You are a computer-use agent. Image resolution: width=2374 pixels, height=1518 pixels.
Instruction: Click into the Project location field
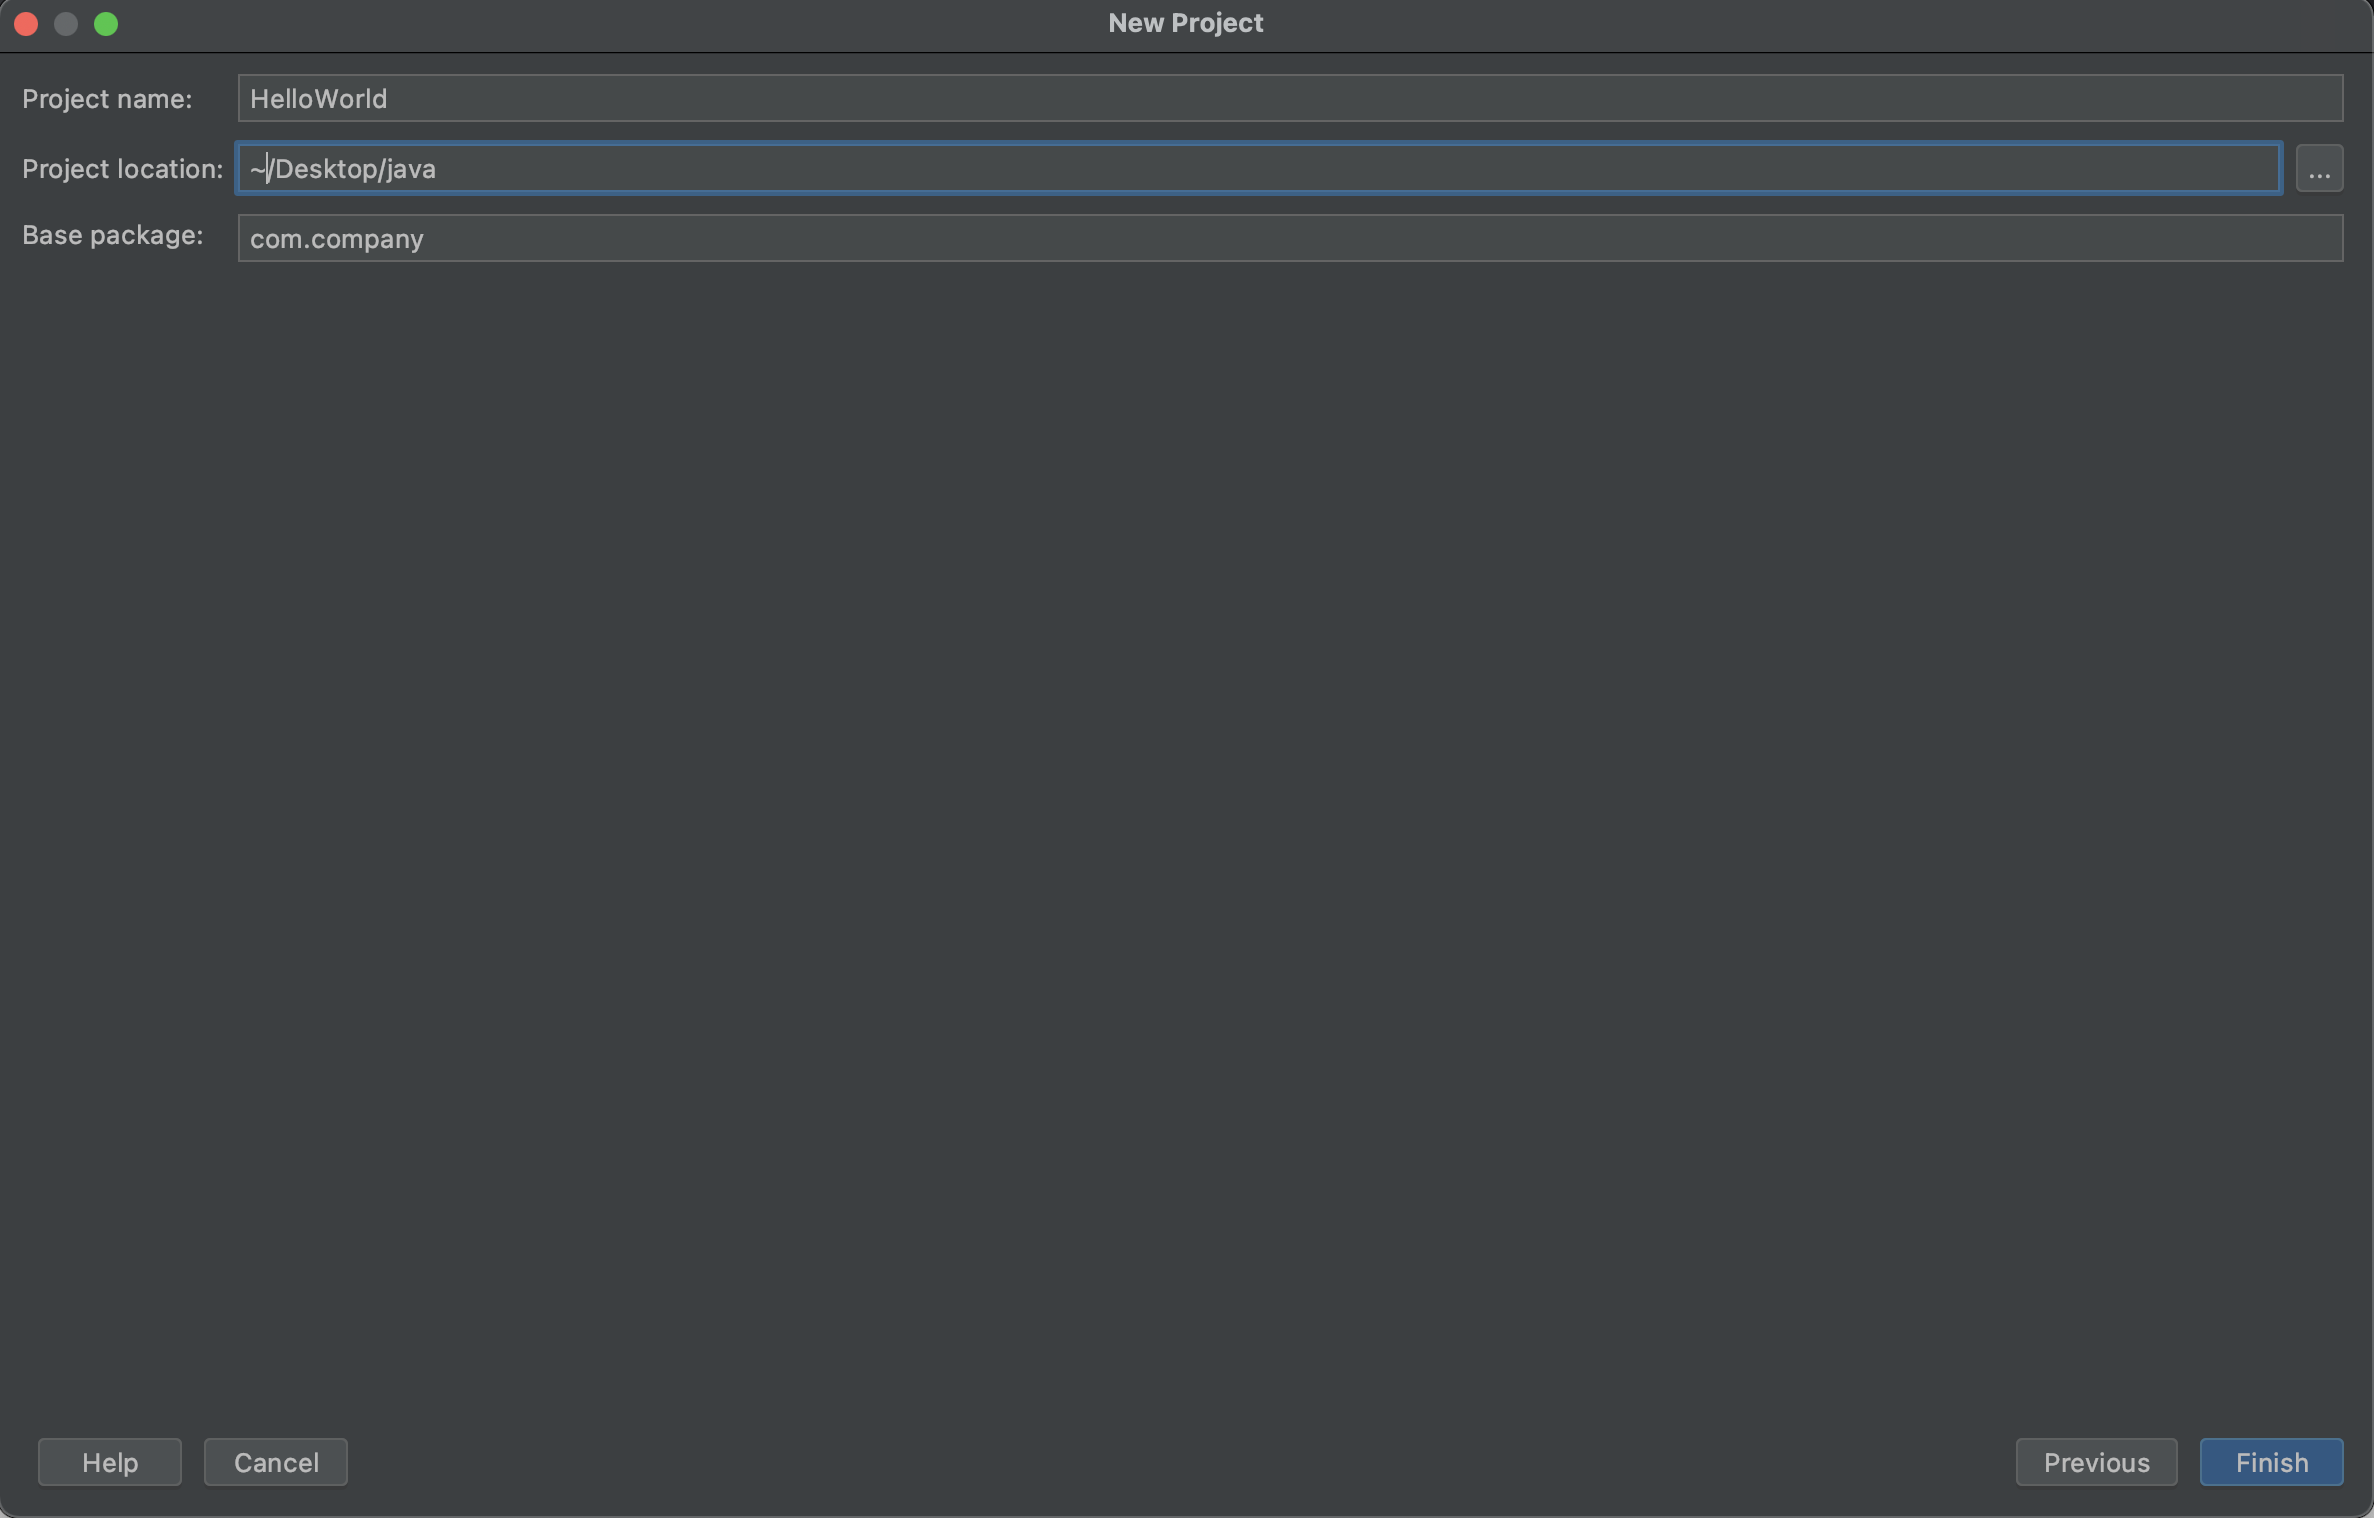click(1258, 168)
